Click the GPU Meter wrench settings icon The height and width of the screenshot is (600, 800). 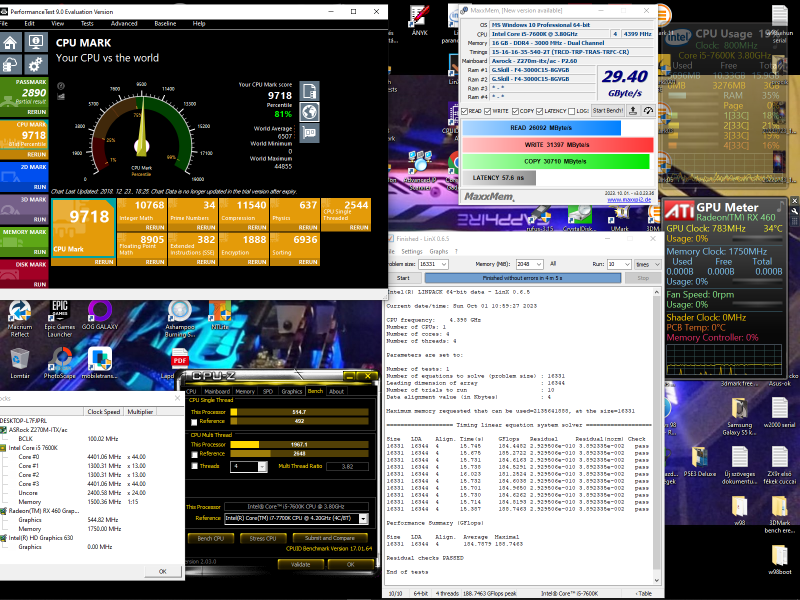coord(794,211)
